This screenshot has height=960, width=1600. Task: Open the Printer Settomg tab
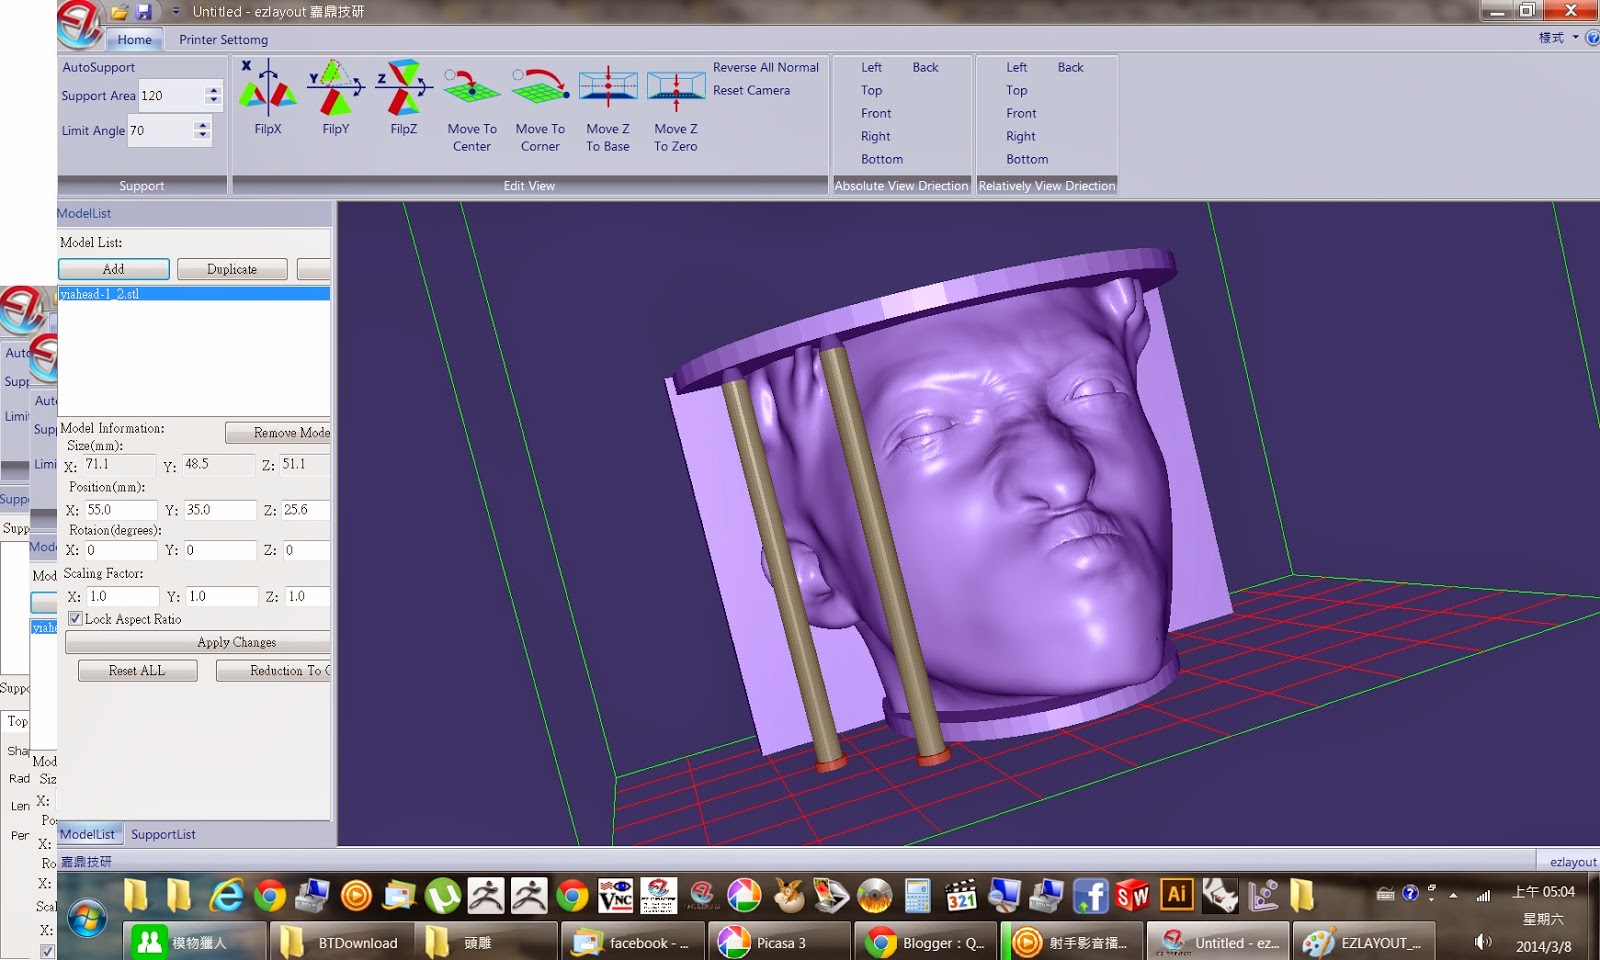224,40
